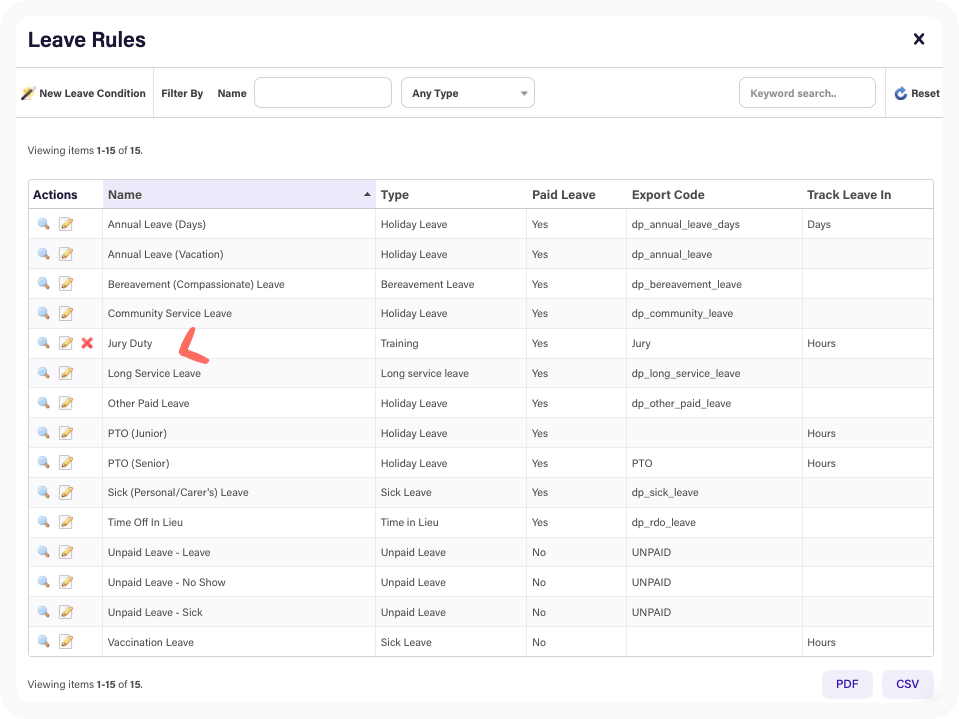
Task: Edit Unpaid Leave - Leave rule
Action: (x=66, y=552)
